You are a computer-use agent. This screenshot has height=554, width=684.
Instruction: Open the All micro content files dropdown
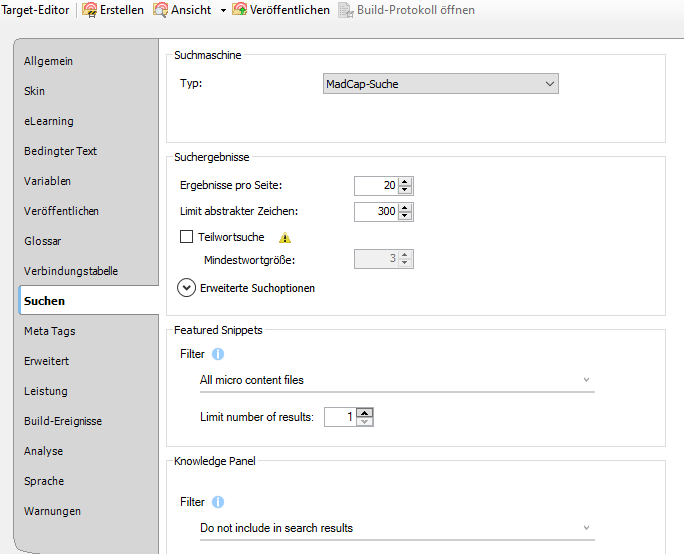point(396,380)
